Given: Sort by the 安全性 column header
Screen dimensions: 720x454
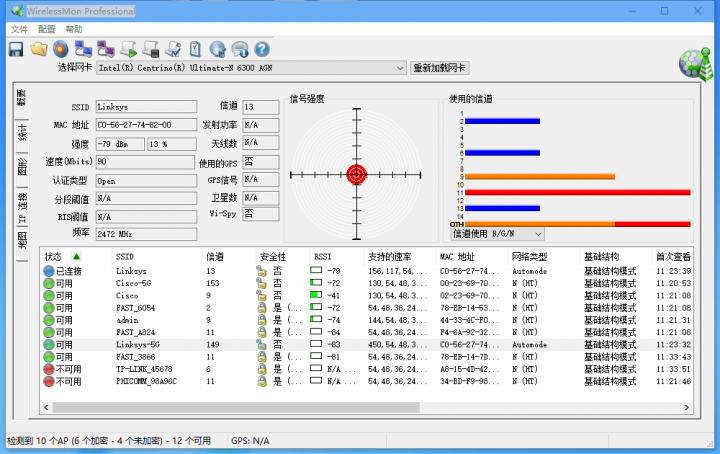Looking at the screenshot, I should click(x=273, y=257).
